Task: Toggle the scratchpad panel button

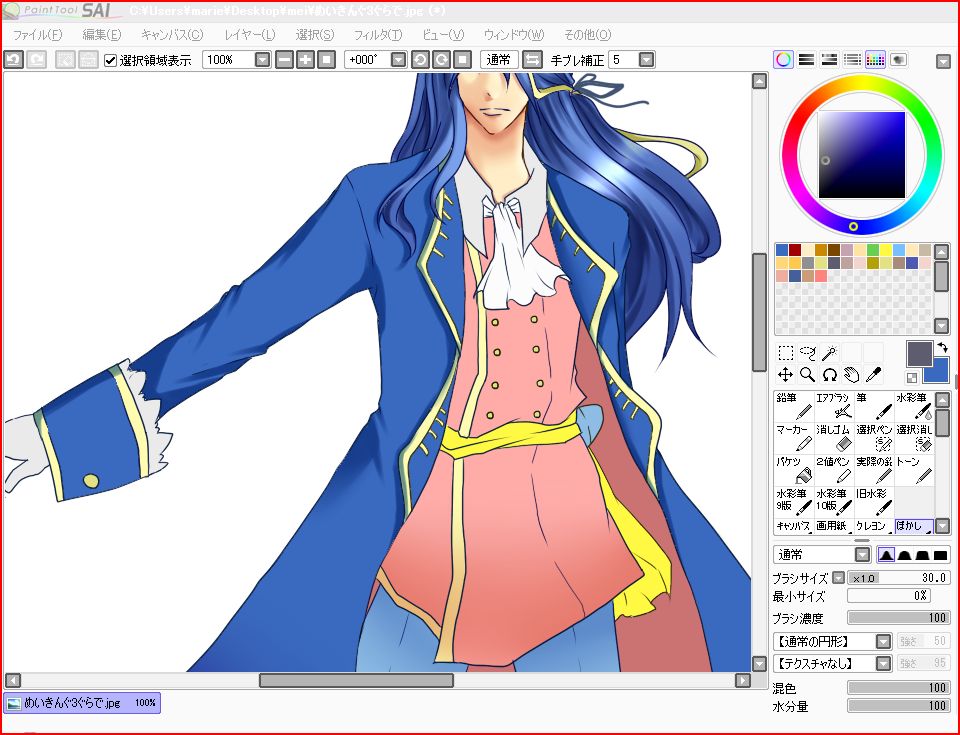Action: [x=898, y=59]
